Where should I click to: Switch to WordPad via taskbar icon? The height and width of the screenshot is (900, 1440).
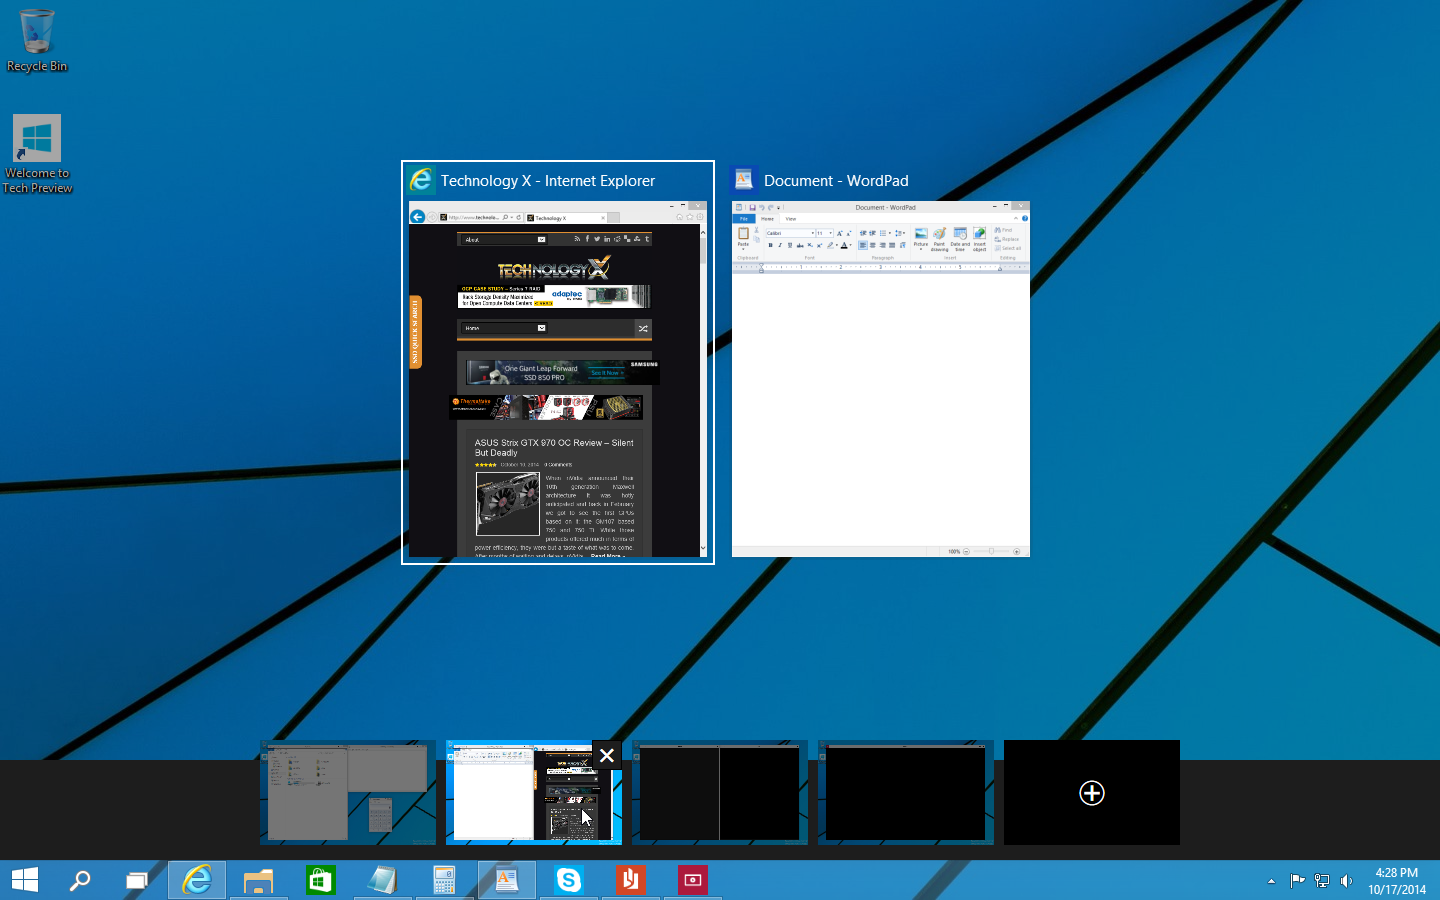coord(507,880)
